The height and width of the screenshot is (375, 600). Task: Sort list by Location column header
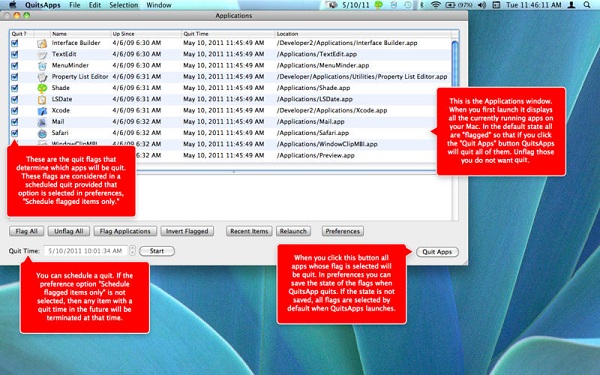click(362, 34)
